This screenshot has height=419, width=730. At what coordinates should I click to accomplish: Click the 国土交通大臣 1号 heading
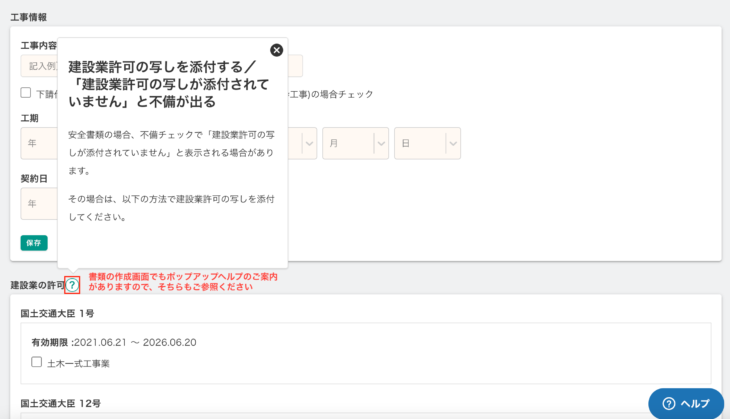(57, 313)
